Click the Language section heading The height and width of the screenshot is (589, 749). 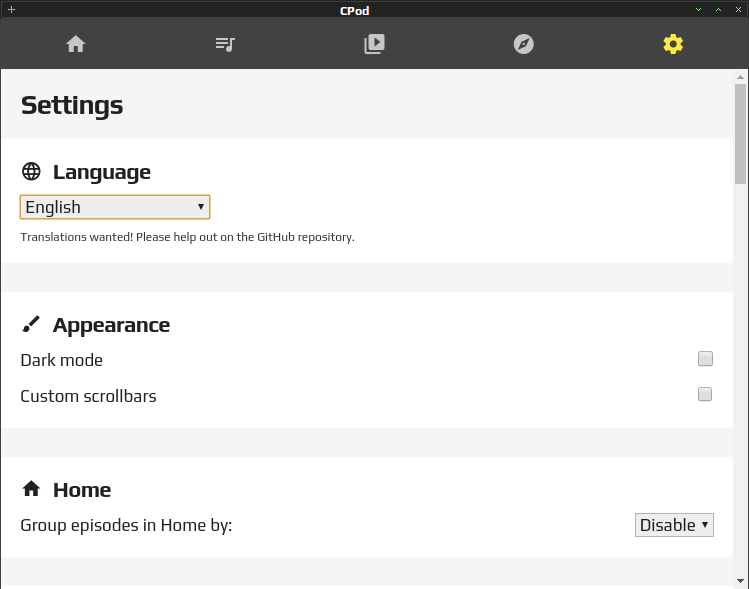coord(102,172)
